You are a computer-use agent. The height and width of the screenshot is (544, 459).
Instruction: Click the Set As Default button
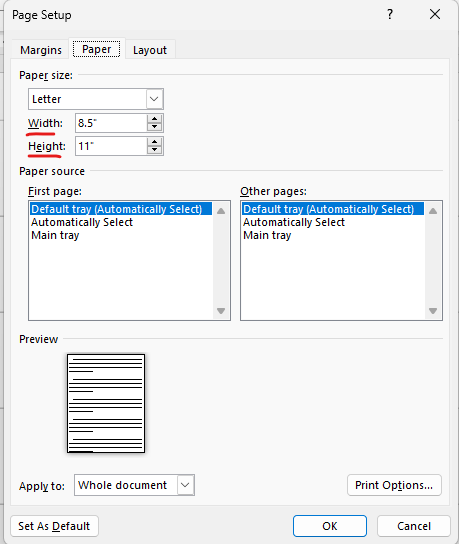click(x=54, y=526)
